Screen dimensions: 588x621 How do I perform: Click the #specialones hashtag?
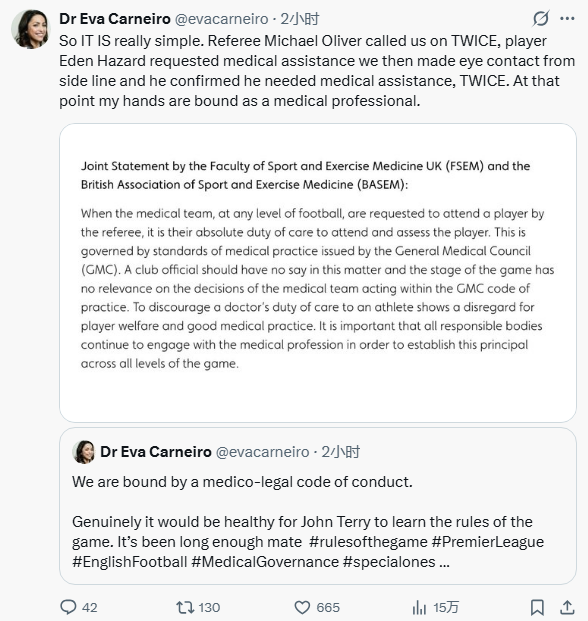(x=389, y=562)
